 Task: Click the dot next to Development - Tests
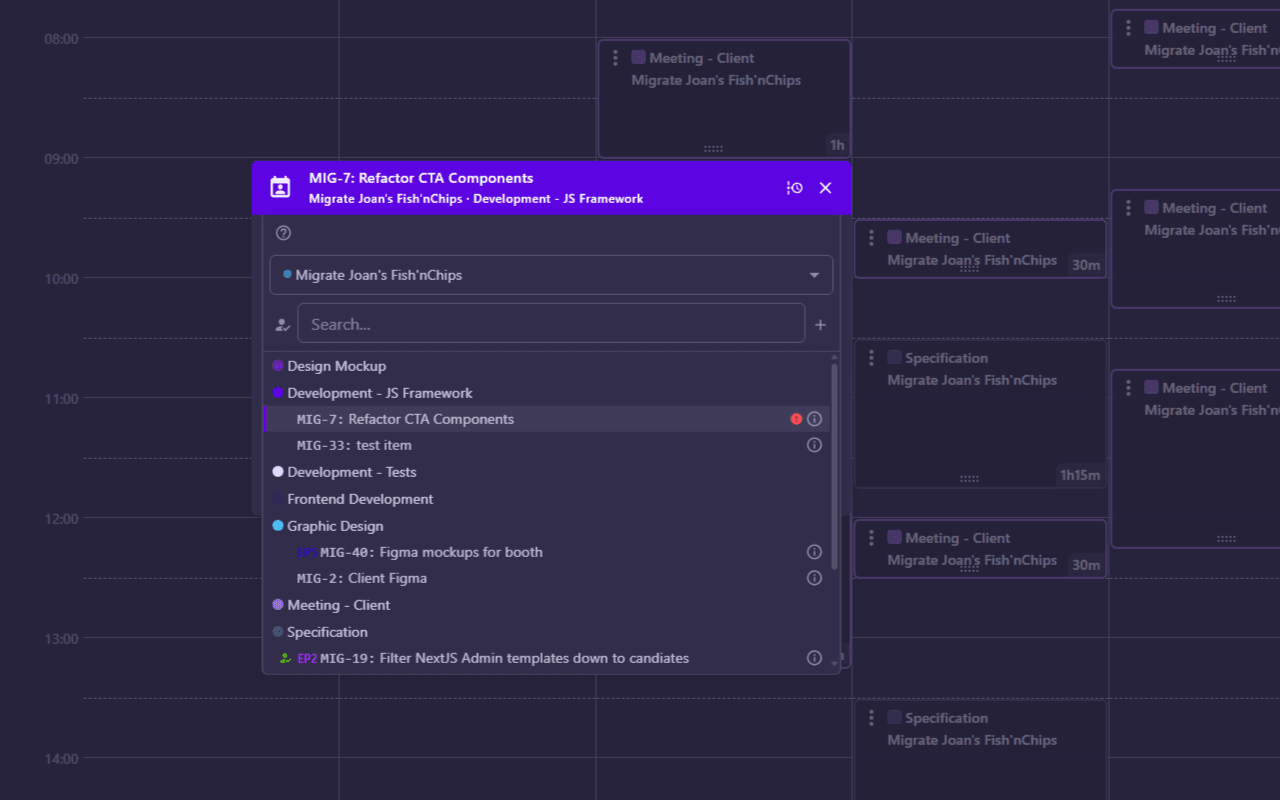(278, 471)
